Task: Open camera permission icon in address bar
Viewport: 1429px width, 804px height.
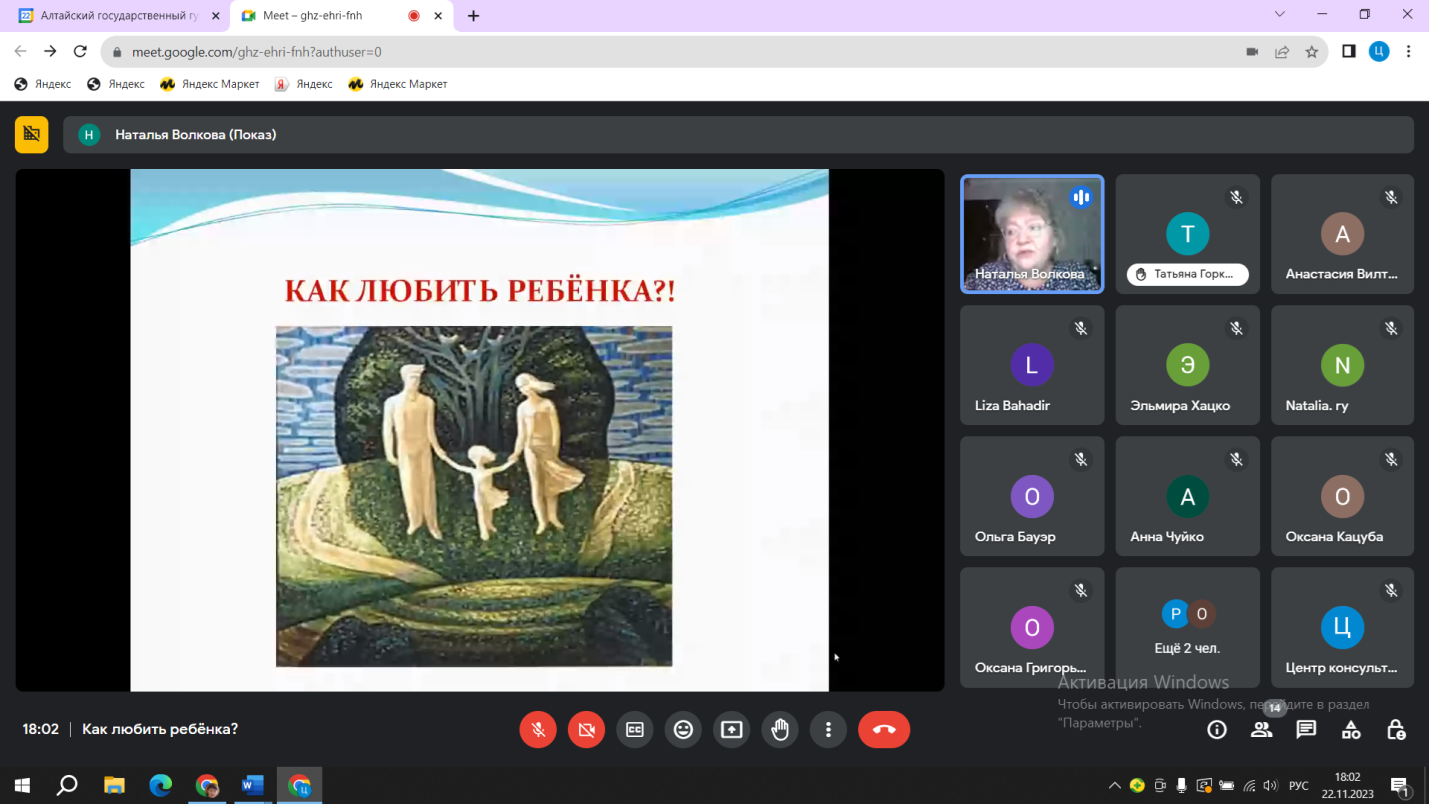Action: point(1252,52)
